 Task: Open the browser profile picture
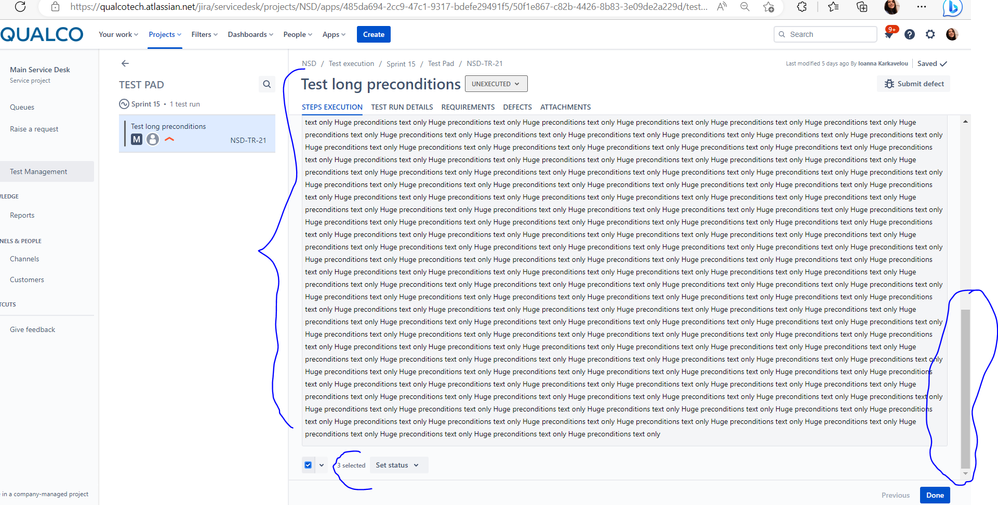[x=892, y=7]
